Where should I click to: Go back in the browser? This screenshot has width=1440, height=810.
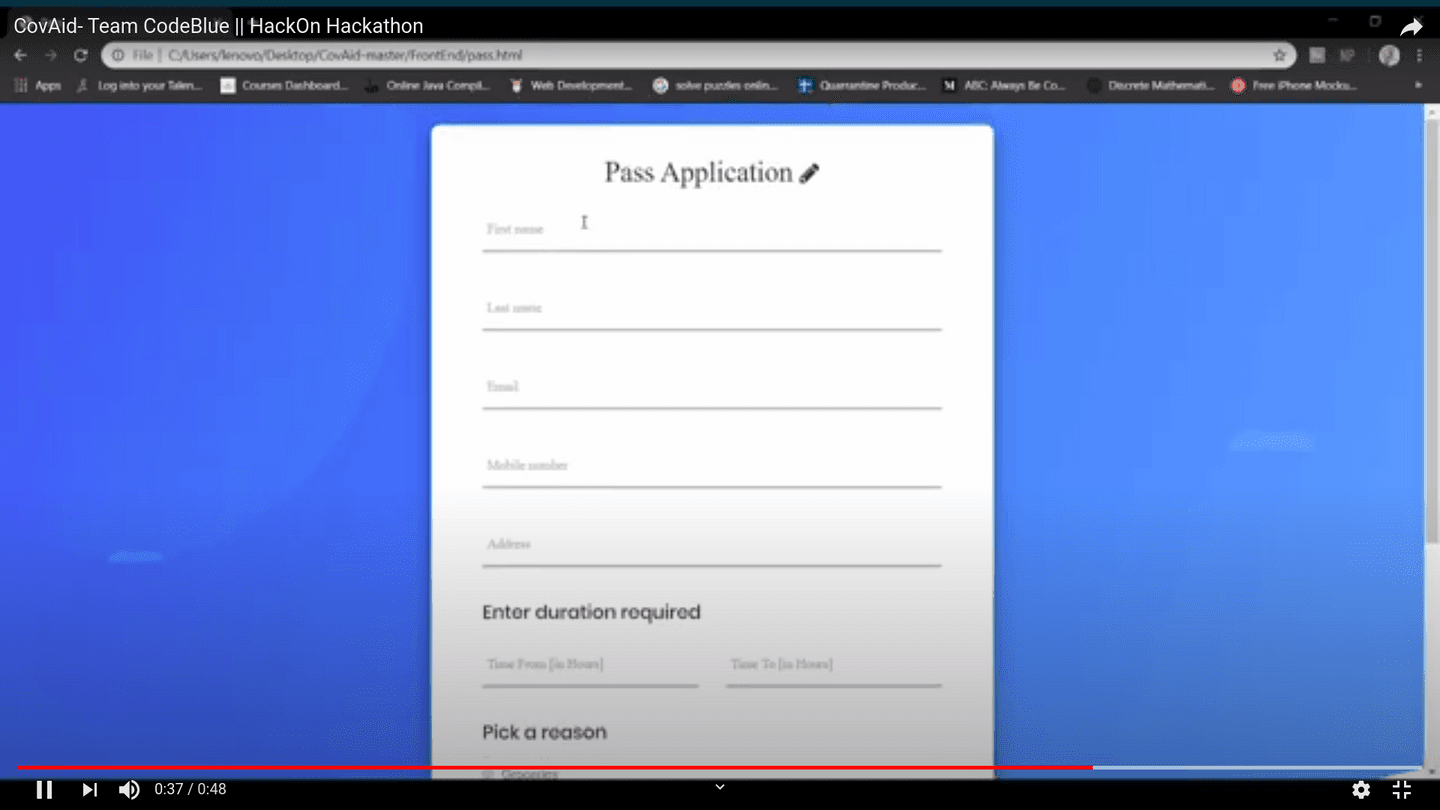(21, 55)
